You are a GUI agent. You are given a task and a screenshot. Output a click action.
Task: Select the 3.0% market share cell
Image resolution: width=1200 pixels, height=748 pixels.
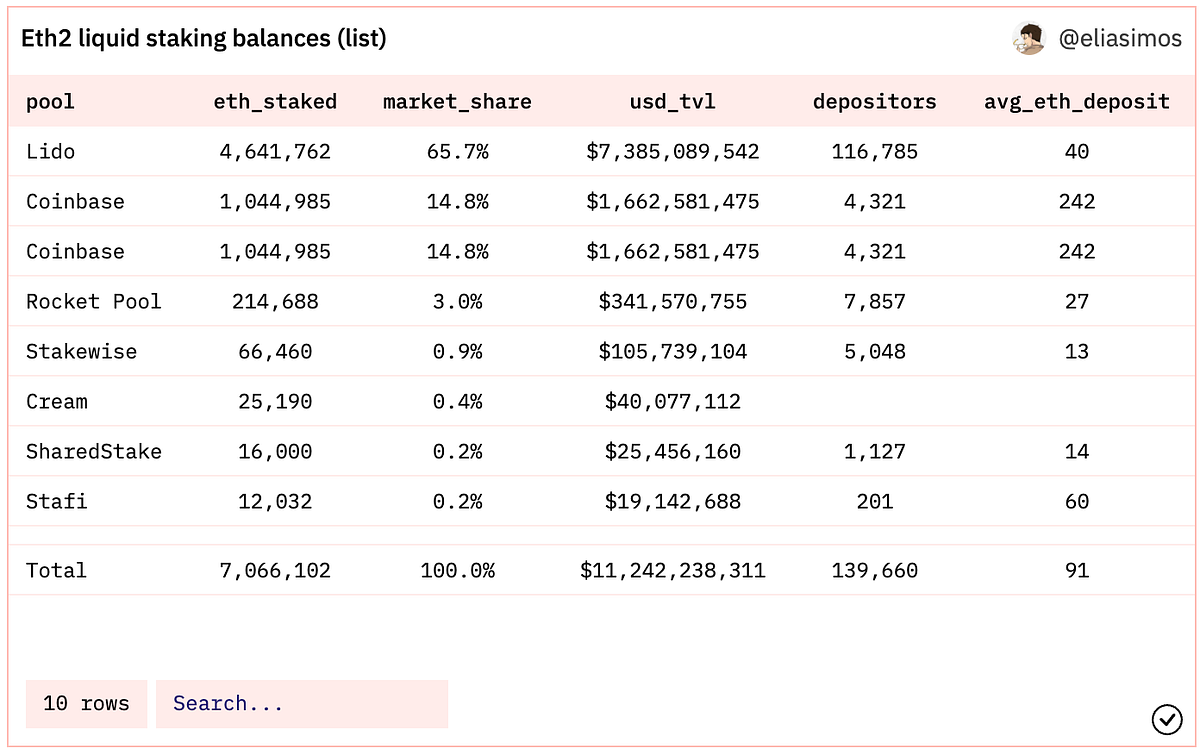pyautogui.click(x=457, y=302)
